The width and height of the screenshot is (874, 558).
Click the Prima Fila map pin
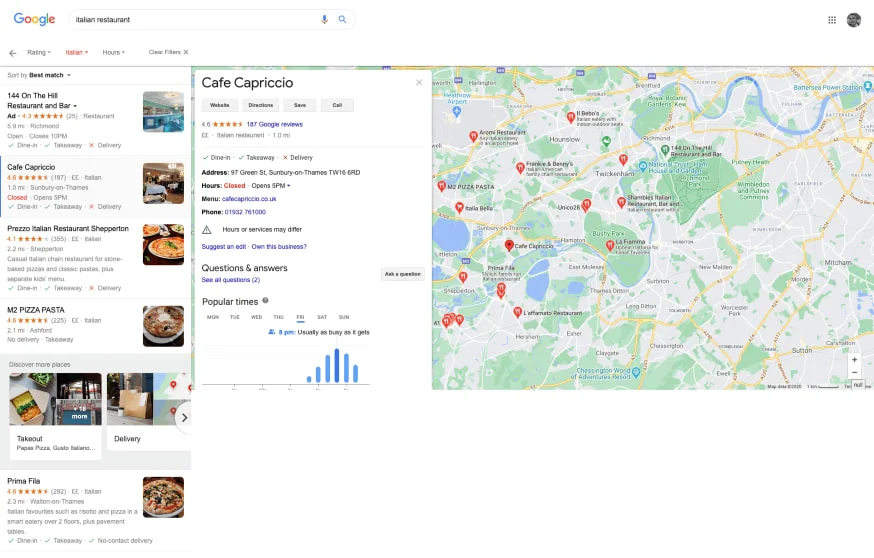(501, 288)
